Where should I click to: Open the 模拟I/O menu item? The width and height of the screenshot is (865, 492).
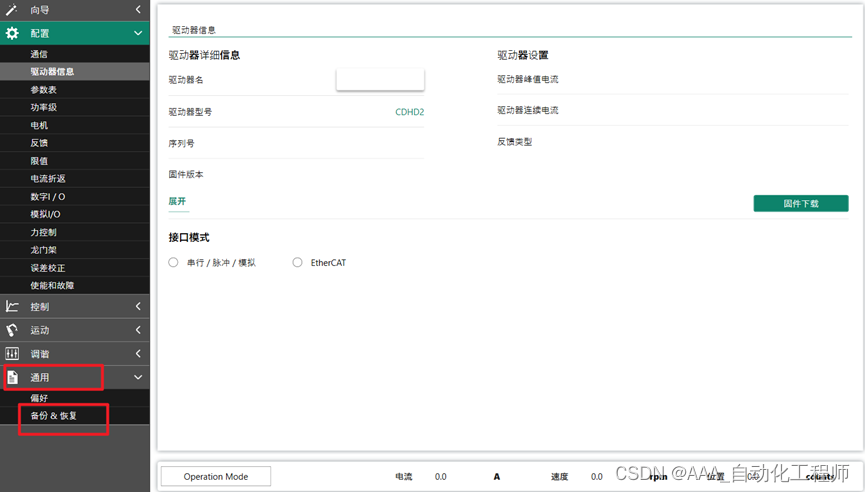tap(74, 214)
